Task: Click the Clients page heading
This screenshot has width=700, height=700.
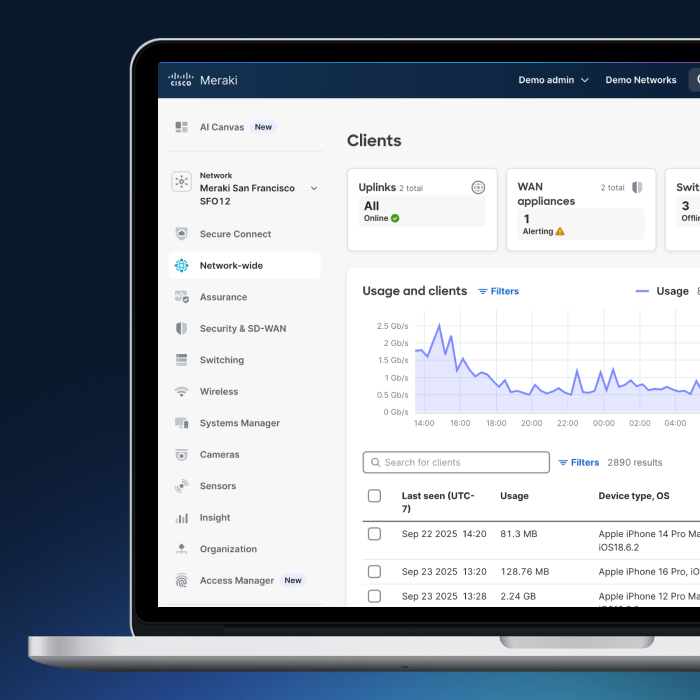Action: click(374, 141)
